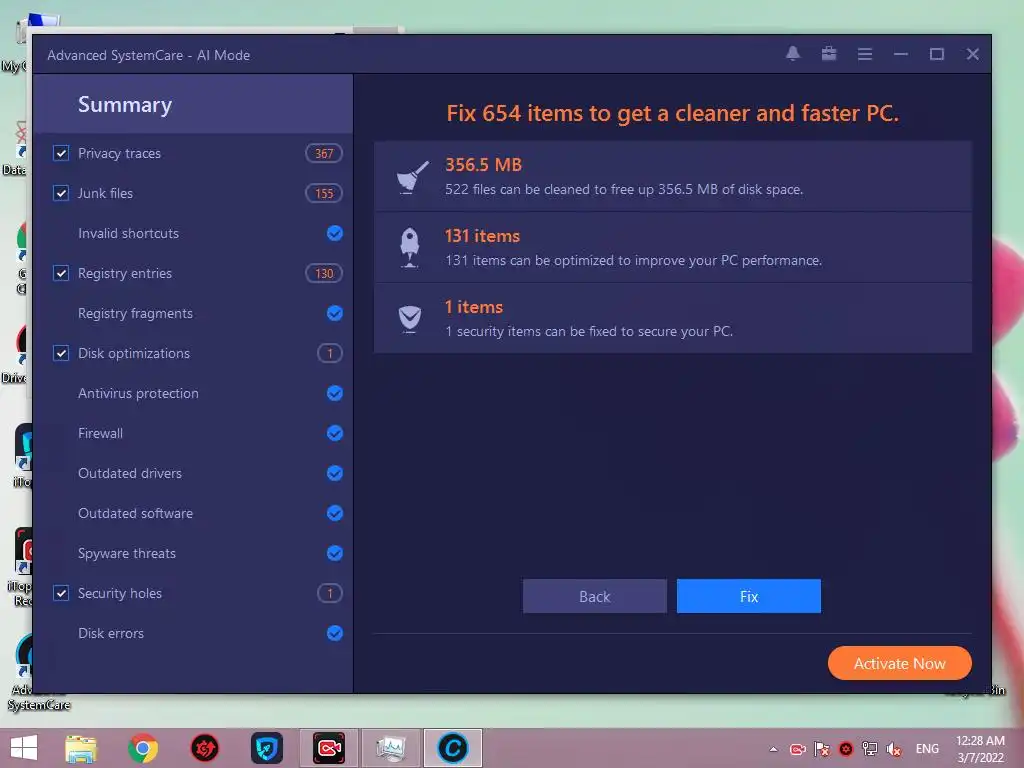The height and width of the screenshot is (768, 1024).
Task: Click the Fix button
Action: pyautogui.click(x=748, y=596)
